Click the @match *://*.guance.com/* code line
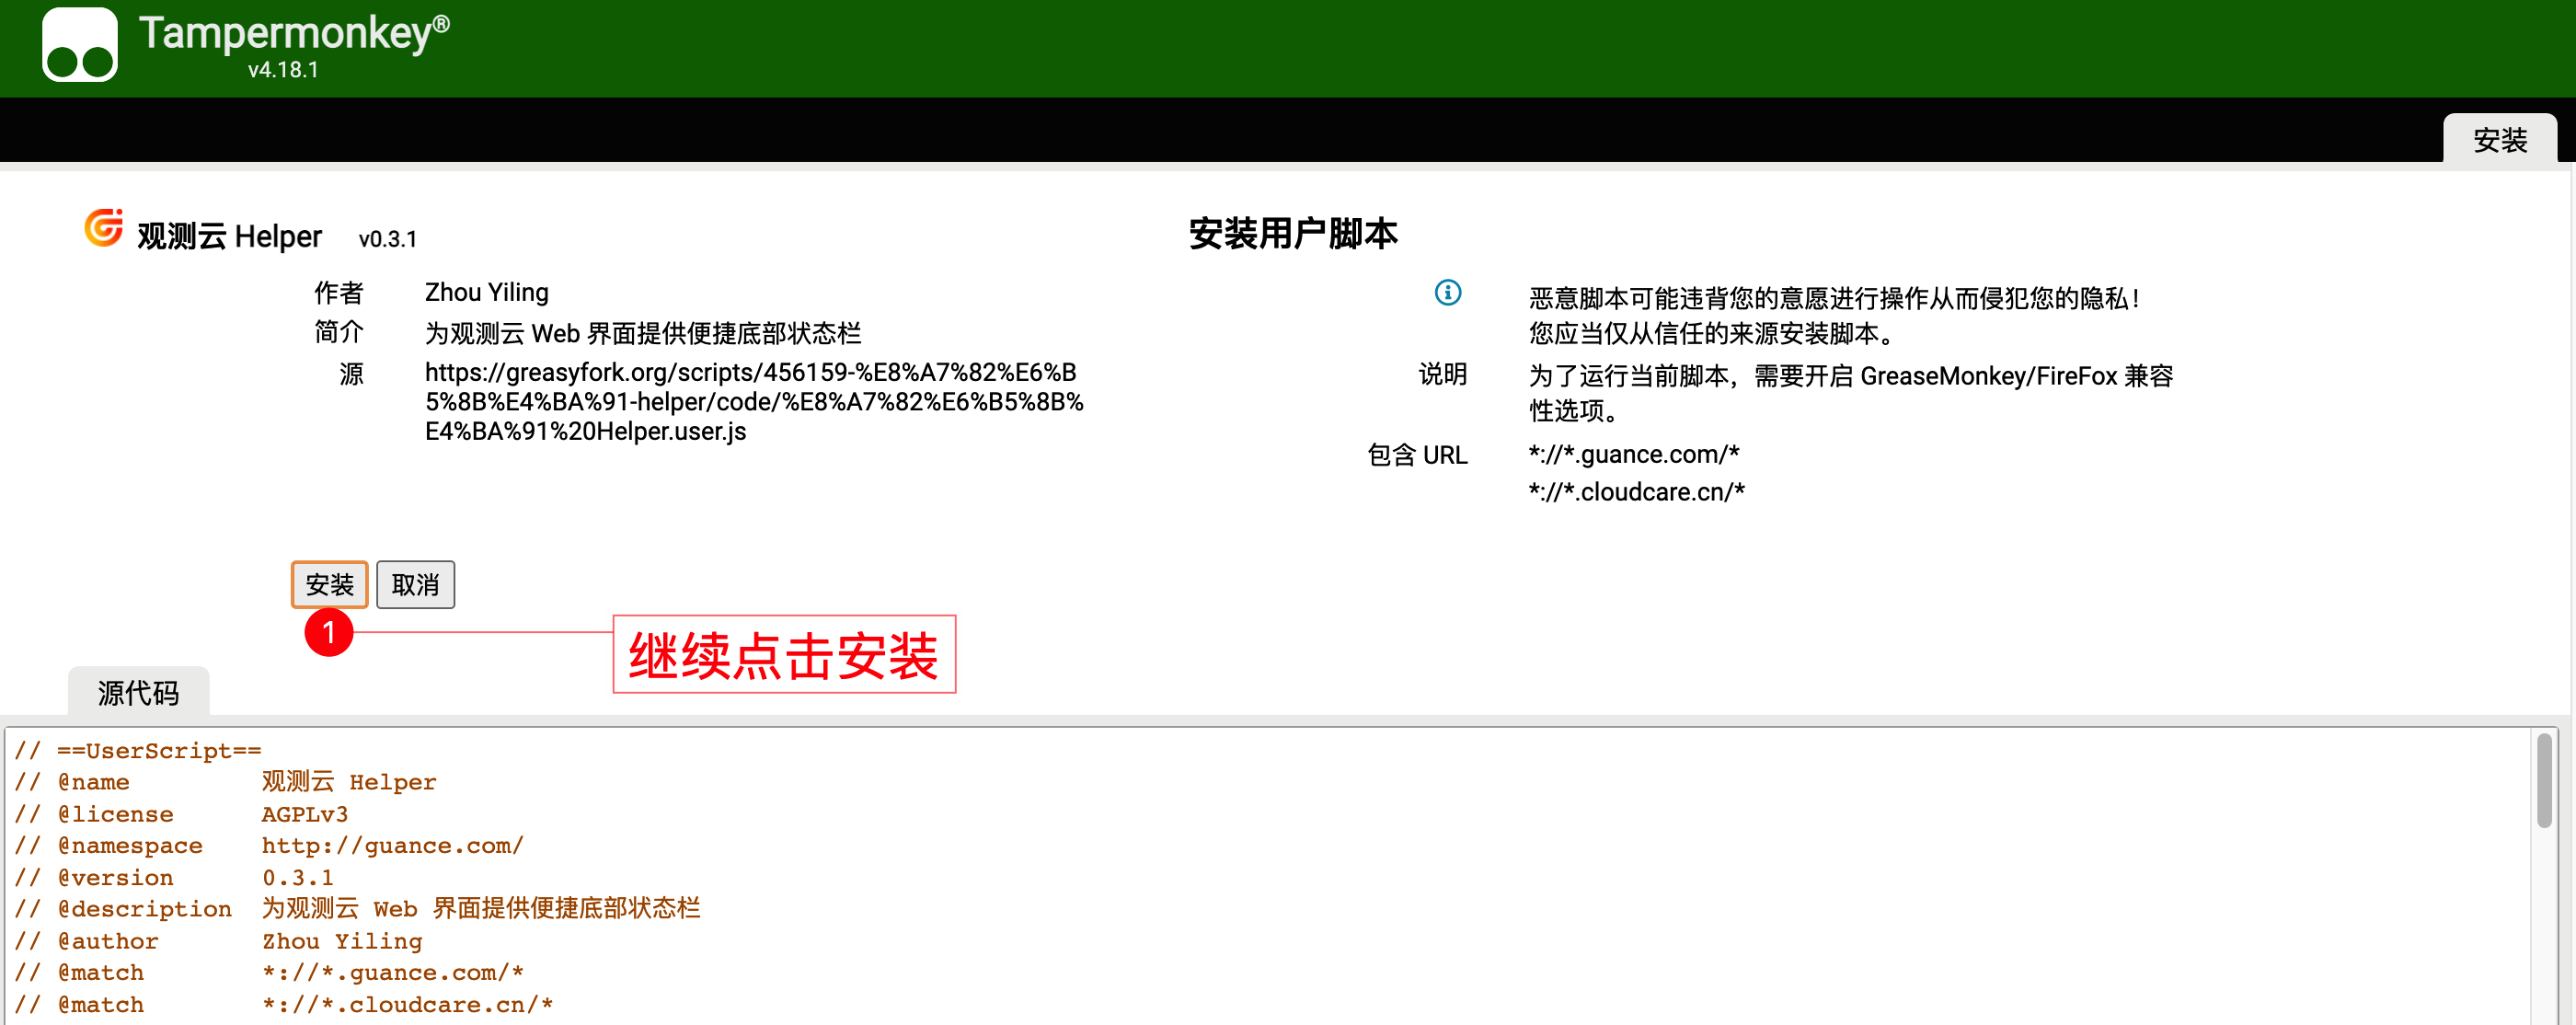This screenshot has height=1025, width=2576. point(269,973)
